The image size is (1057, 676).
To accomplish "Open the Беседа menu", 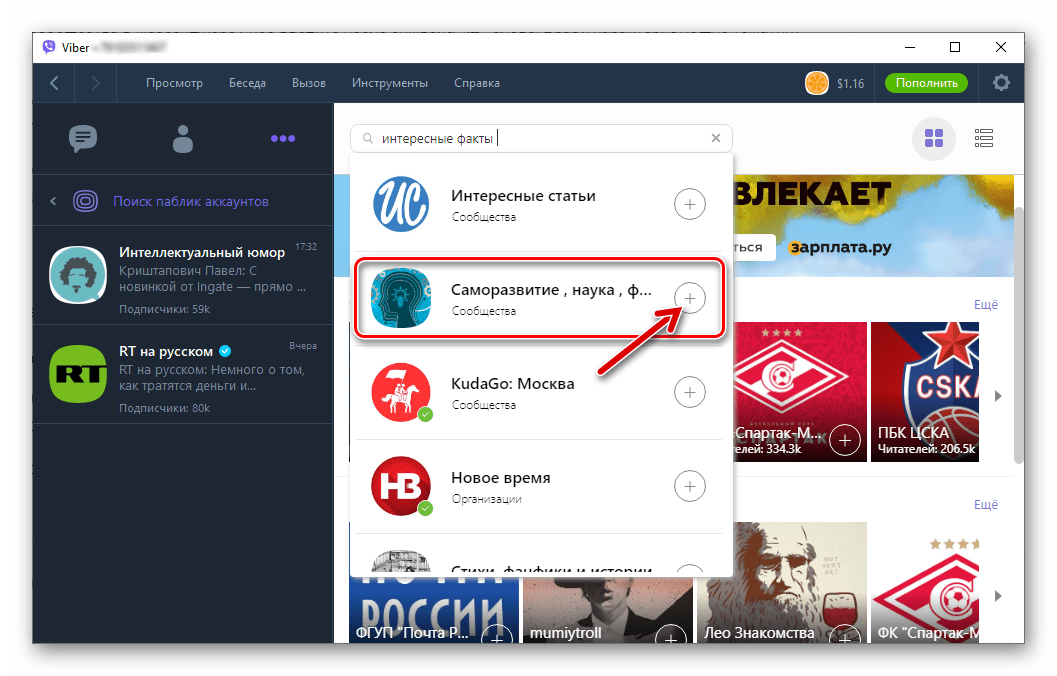I will point(247,83).
